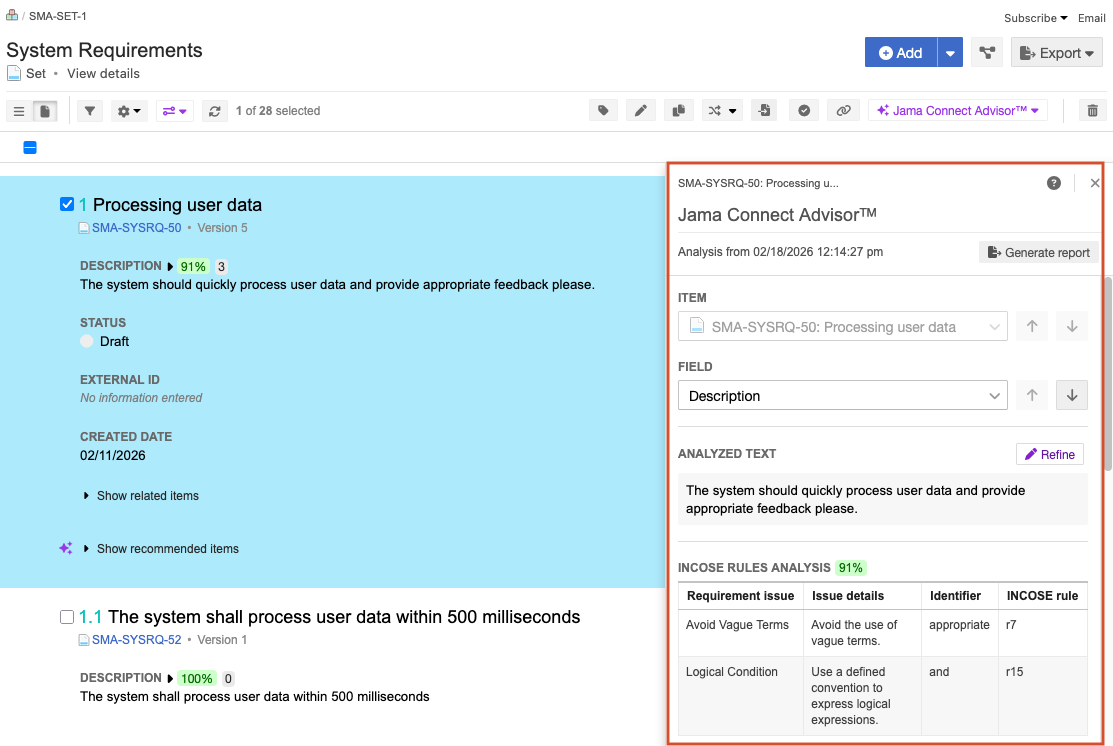The image size is (1113, 746).
Task: Click the pencil edit icon in toolbar
Action: click(x=640, y=111)
